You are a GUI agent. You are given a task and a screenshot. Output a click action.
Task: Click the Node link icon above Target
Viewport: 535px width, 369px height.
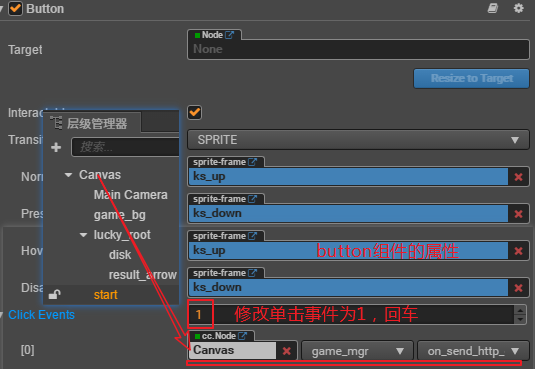(230, 35)
